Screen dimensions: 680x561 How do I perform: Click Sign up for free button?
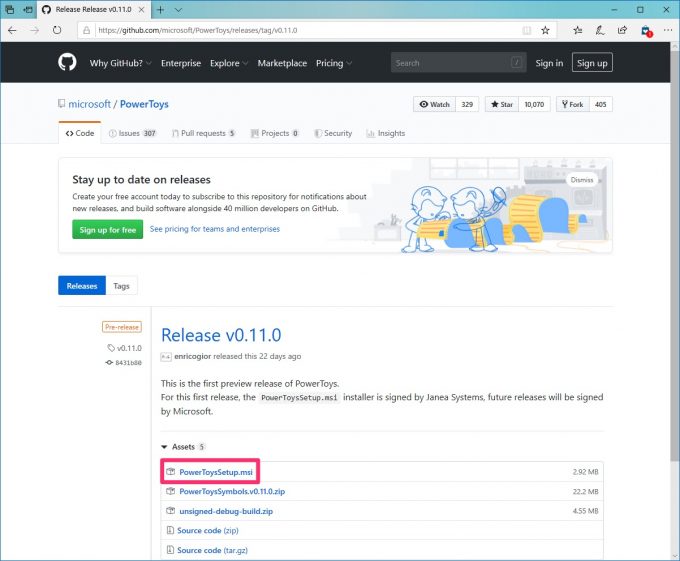point(108,230)
